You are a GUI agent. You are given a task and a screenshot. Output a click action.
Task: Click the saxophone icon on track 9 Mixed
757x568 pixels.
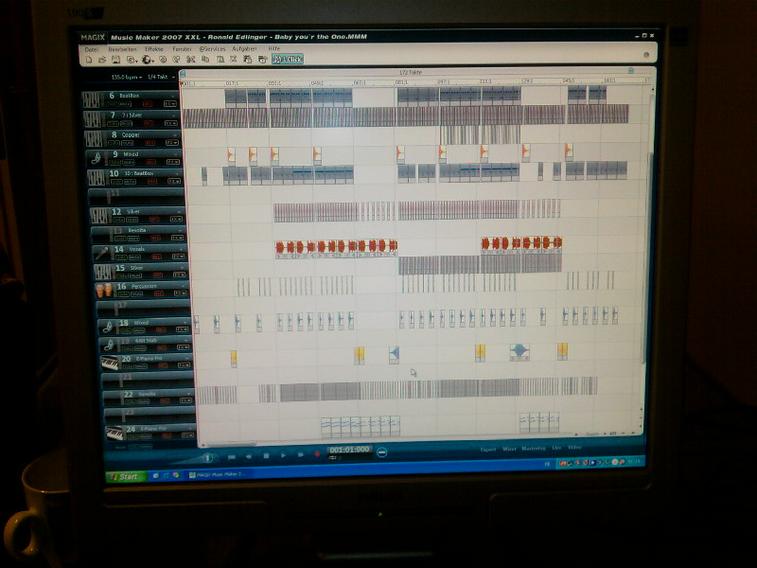pyautogui.click(x=96, y=158)
